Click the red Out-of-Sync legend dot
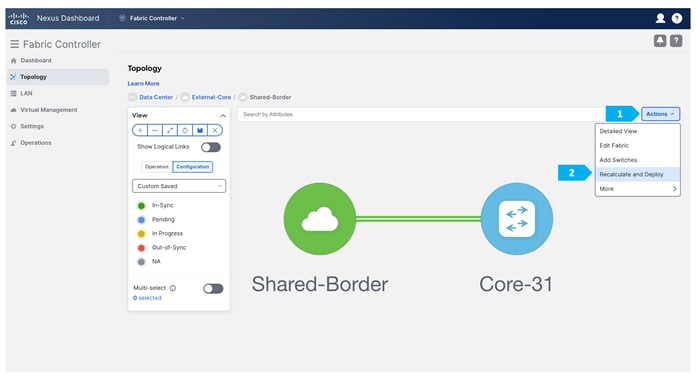 click(x=141, y=248)
